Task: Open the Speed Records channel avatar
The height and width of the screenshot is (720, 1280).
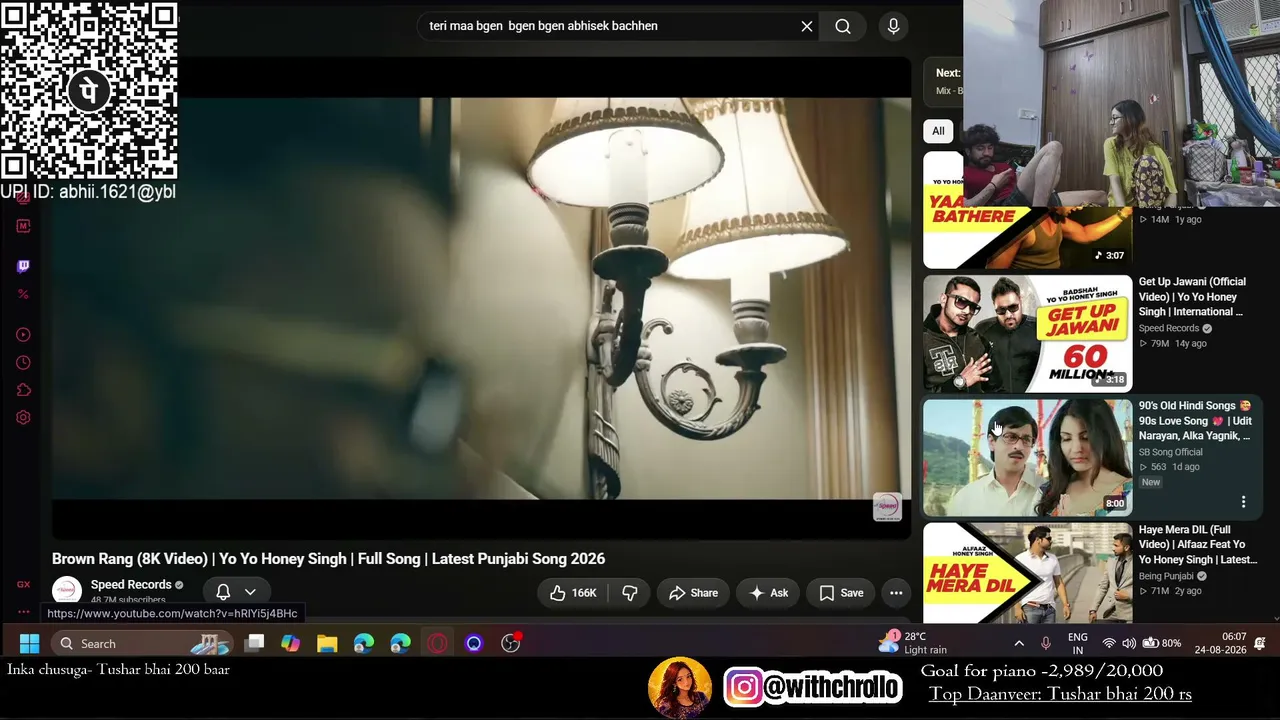Action: click(x=67, y=591)
